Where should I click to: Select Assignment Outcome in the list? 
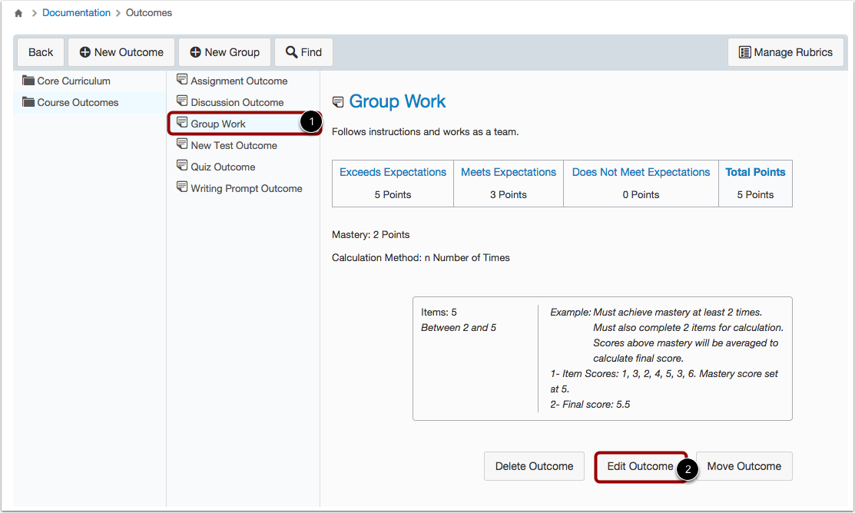click(239, 81)
